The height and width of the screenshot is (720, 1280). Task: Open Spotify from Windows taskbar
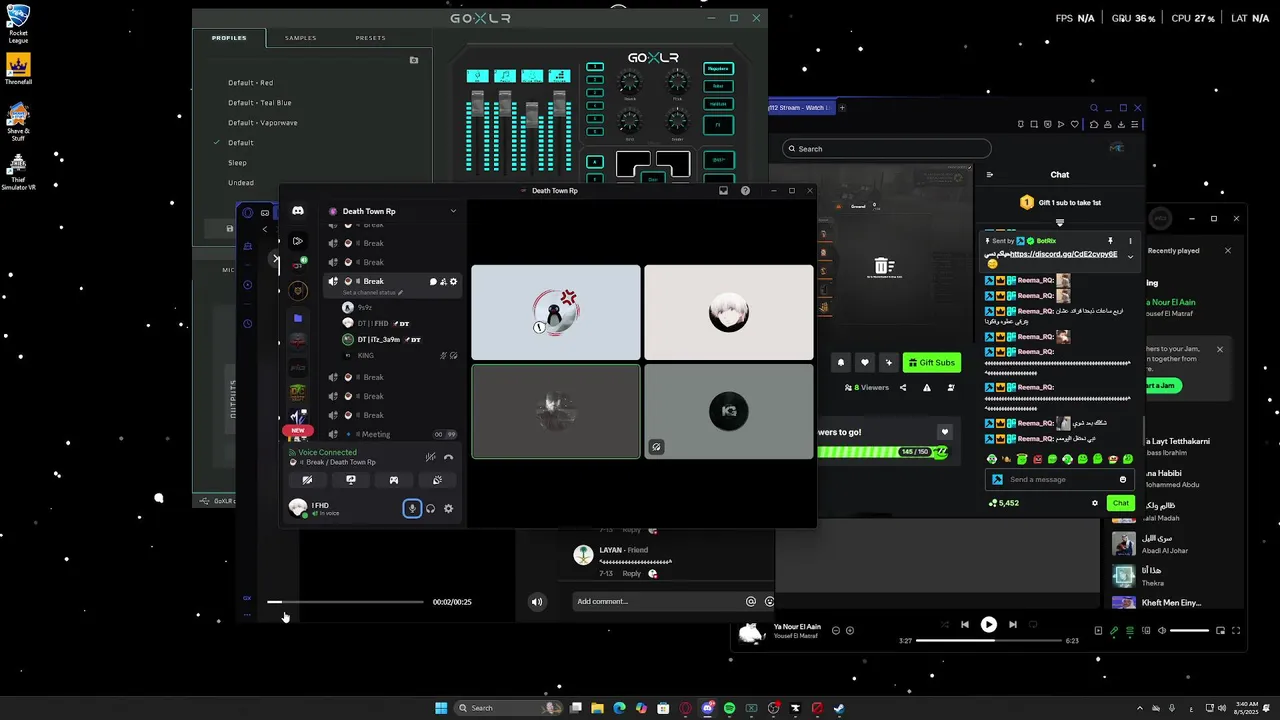click(x=729, y=708)
